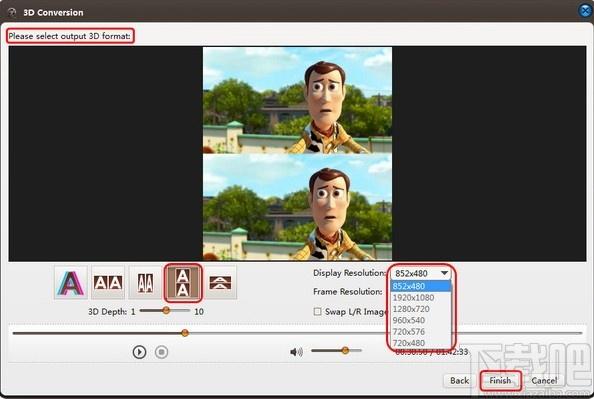Adjust the 3D Depth slider handle
The image size is (594, 399).
tap(166, 310)
